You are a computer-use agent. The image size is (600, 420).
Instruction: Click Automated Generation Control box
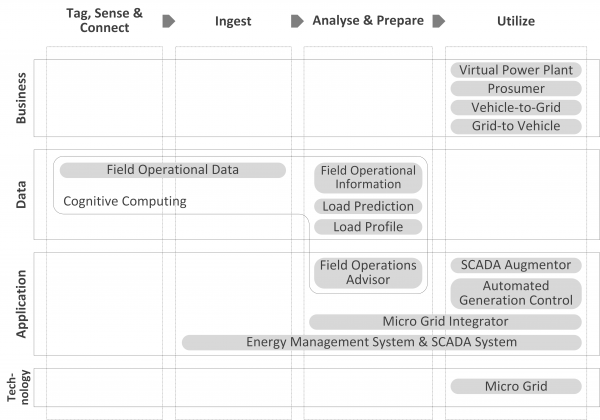515,293
